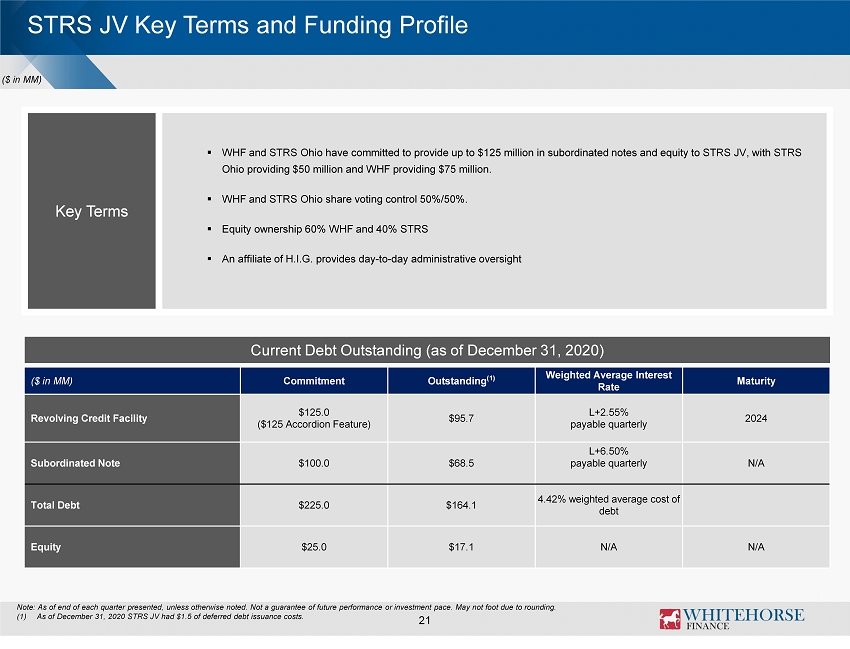Select the 'Total Debt' row label
Viewport: 850px width, 649px height.
[132, 505]
